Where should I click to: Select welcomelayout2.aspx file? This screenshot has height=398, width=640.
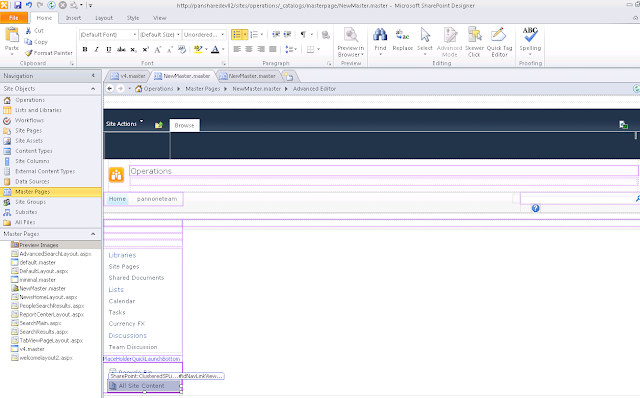(x=46, y=358)
